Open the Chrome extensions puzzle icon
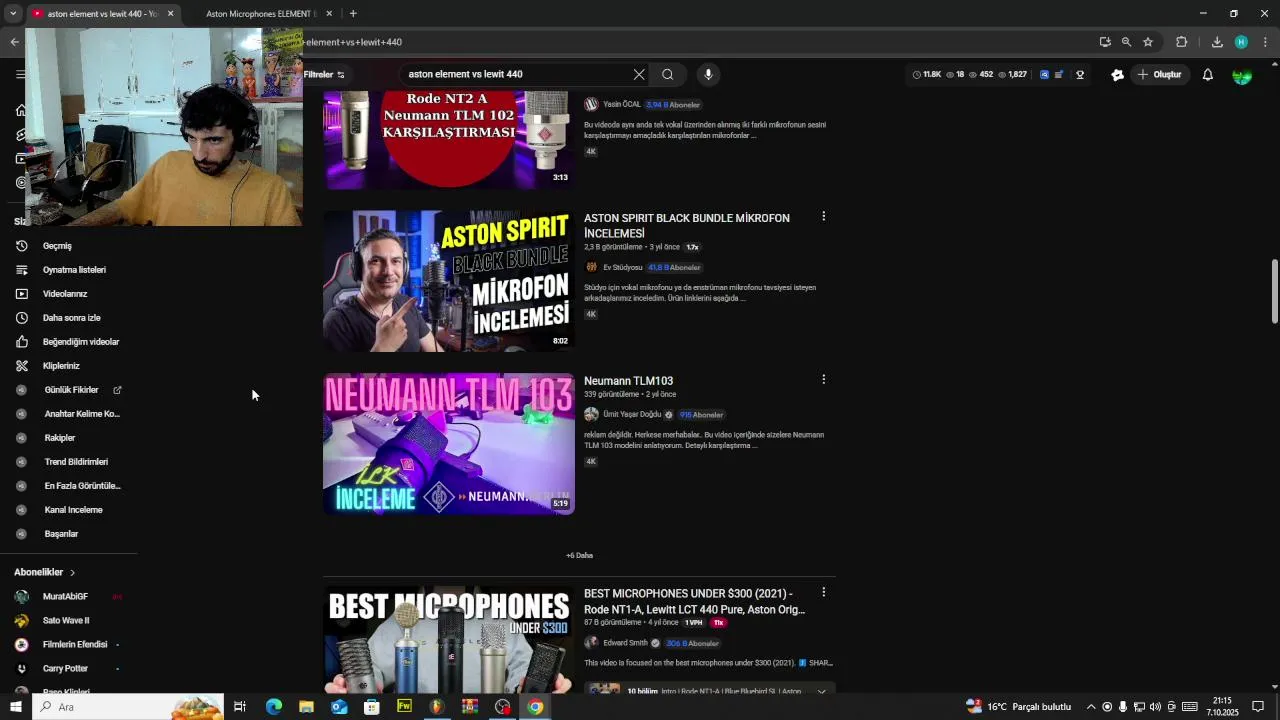Image resolution: width=1280 pixels, height=720 pixels. [1181, 42]
